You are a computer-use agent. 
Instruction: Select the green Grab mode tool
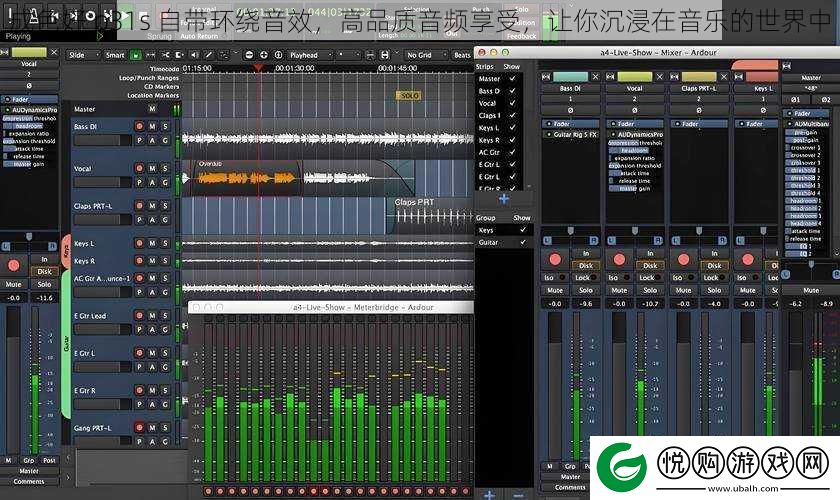click(136, 55)
